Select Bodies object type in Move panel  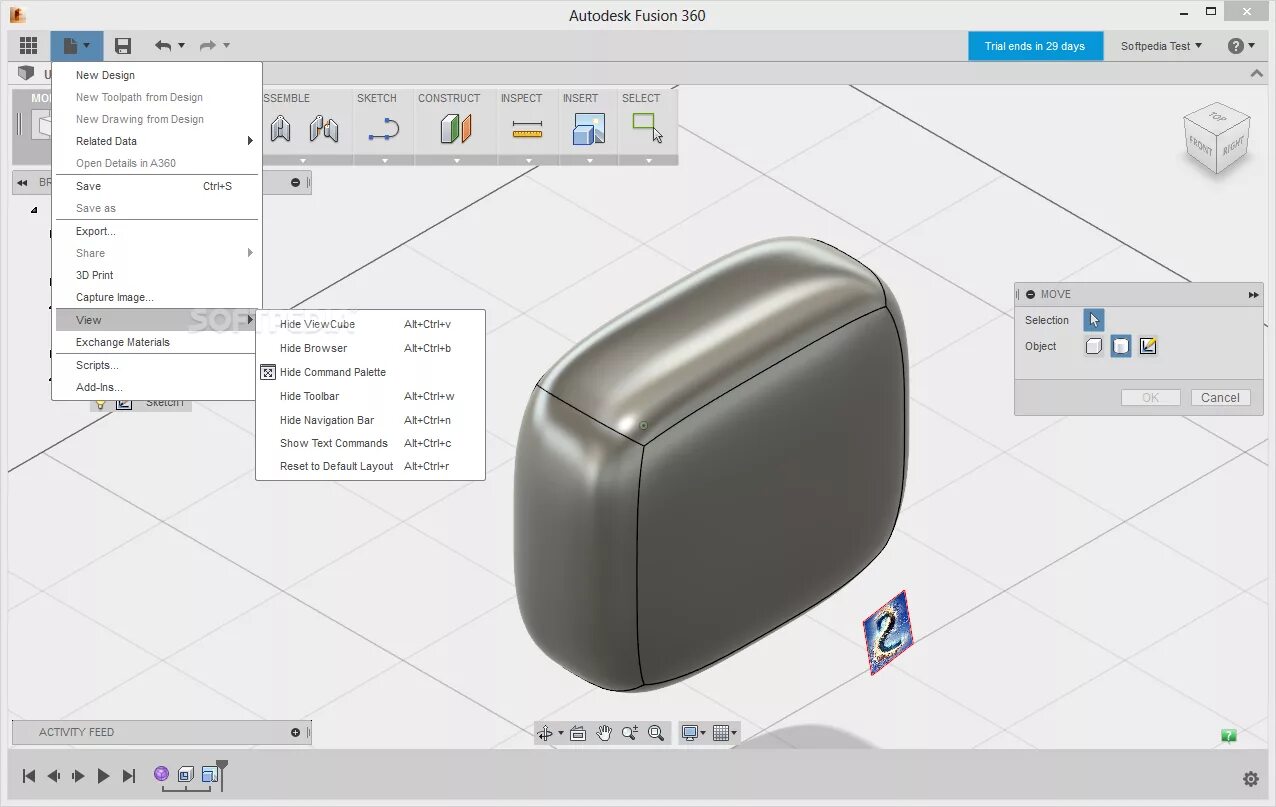tap(1121, 346)
